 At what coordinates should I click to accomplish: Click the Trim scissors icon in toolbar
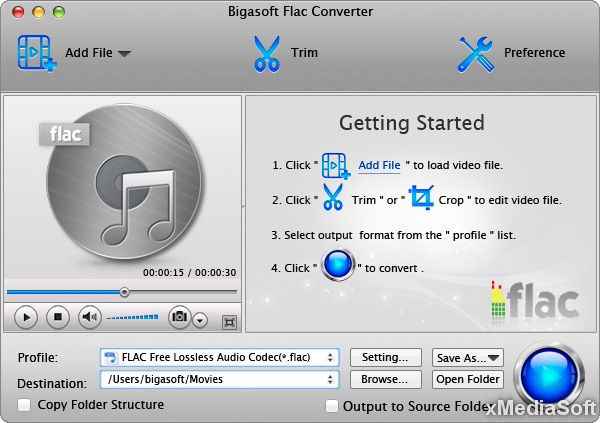click(x=267, y=54)
